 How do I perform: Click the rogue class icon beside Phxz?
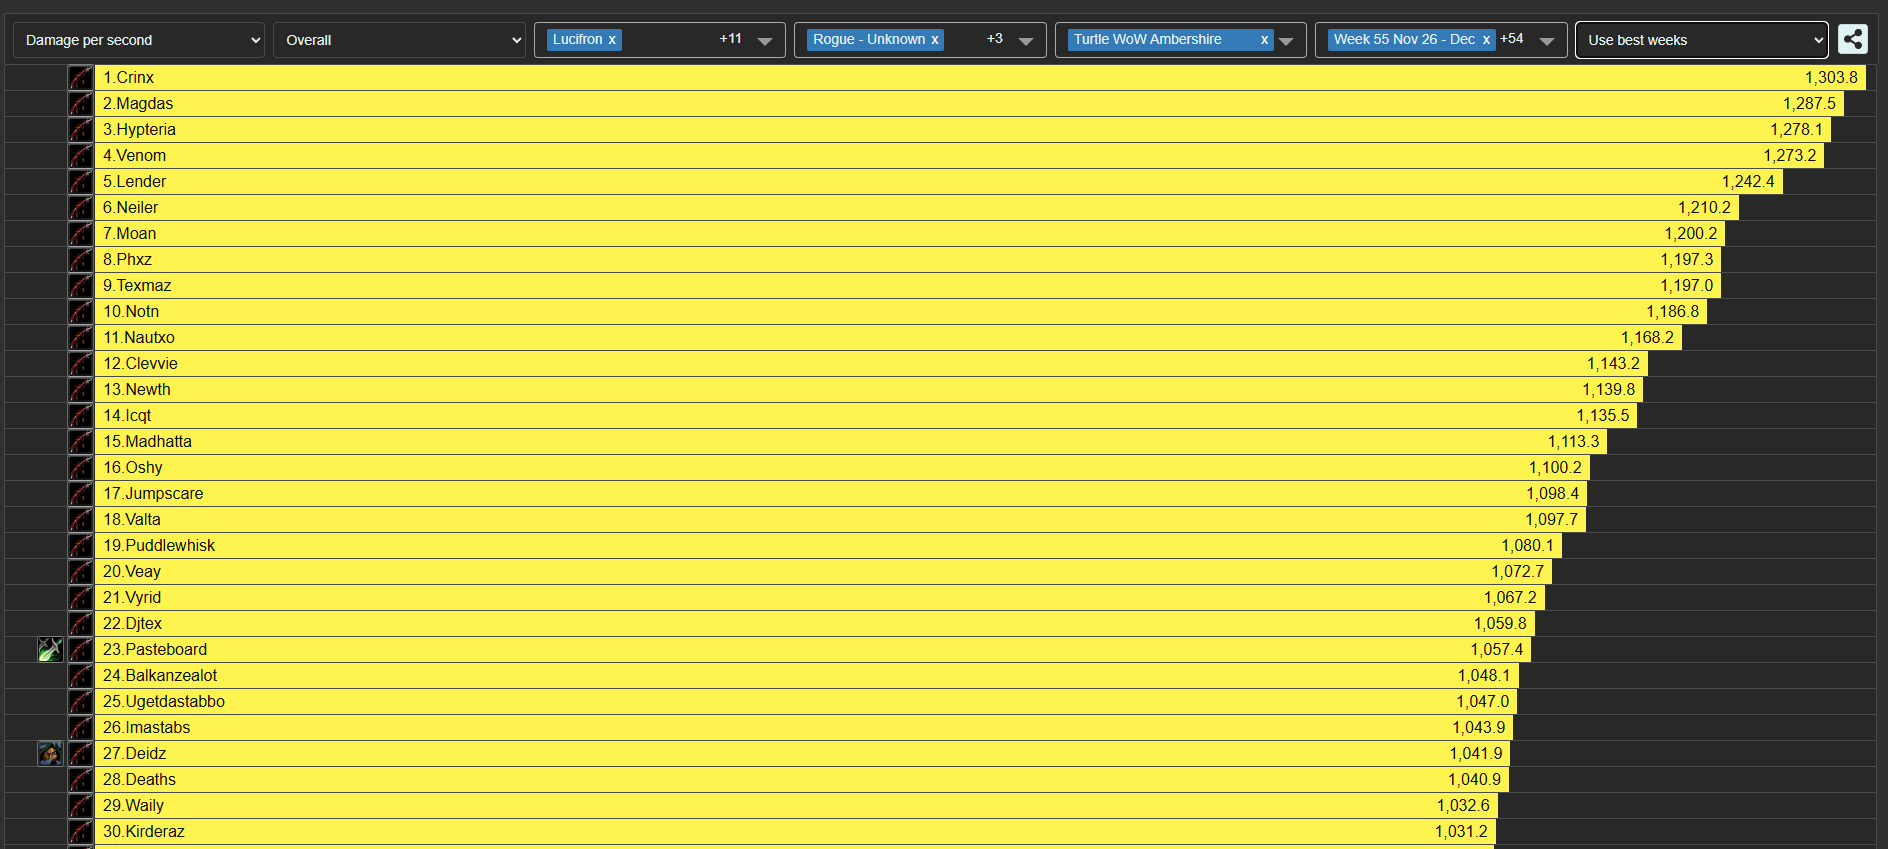pyautogui.click(x=80, y=259)
